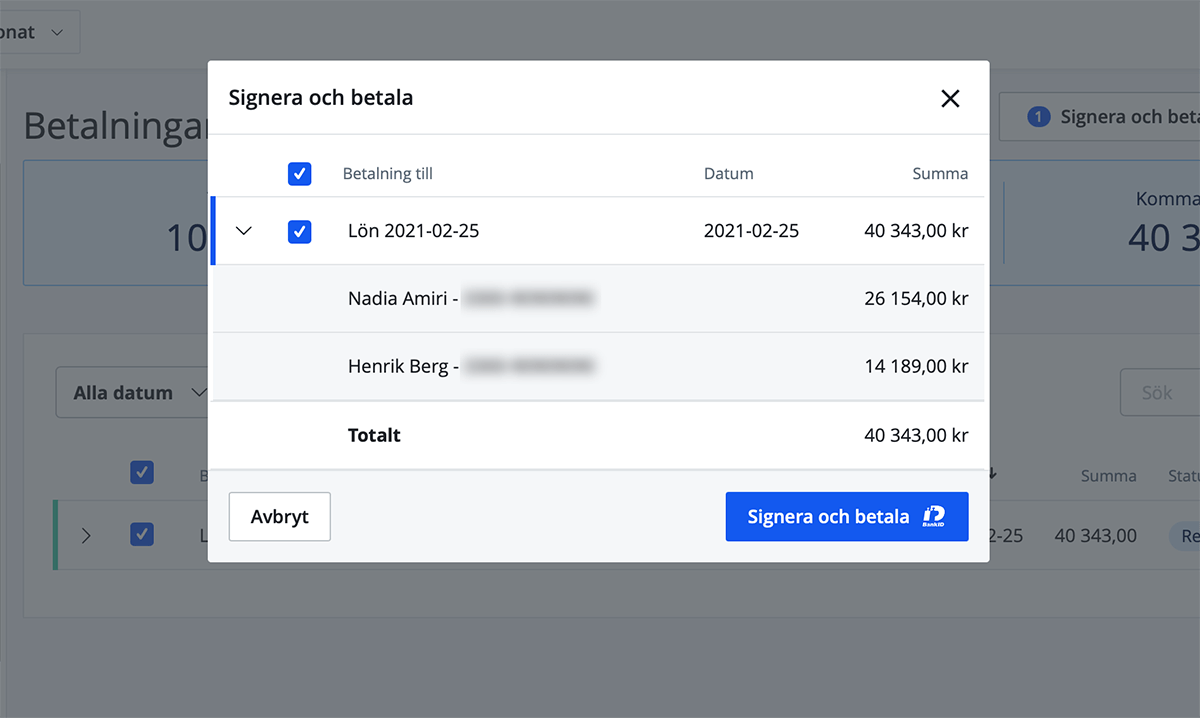The width and height of the screenshot is (1200, 718).
Task: Uncheck the Lön 2021-02-25 checkbox in the dialog
Action: click(x=299, y=231)
